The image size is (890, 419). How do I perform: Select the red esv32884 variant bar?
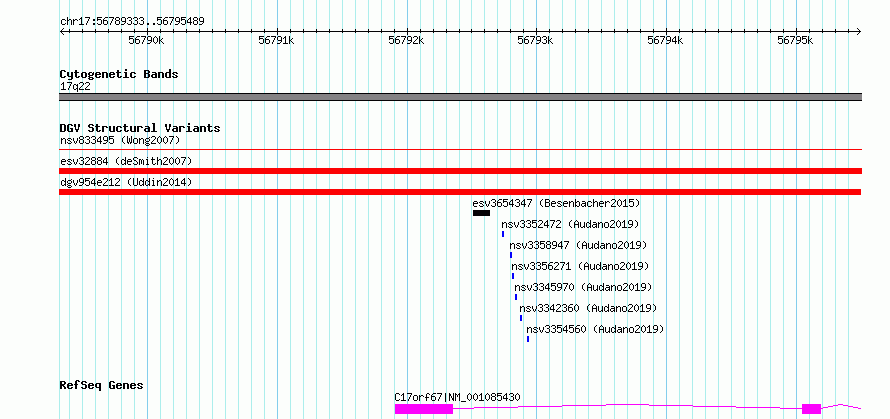(x=460, y=171)
